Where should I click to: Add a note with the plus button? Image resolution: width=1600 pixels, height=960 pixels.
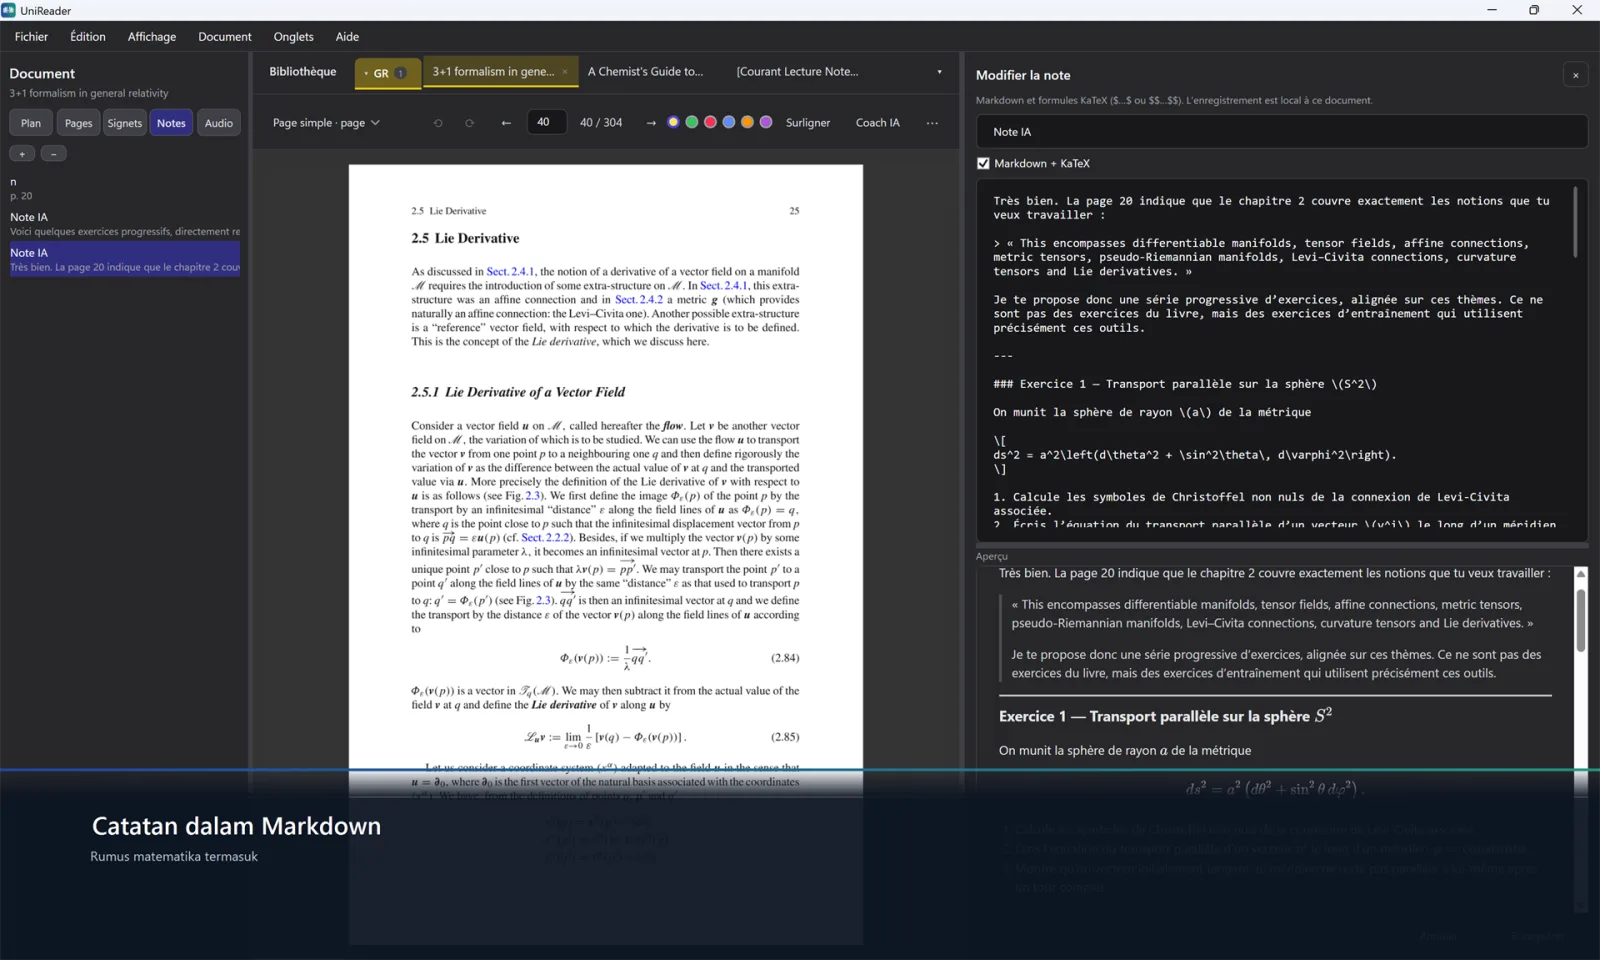(22, 153)
